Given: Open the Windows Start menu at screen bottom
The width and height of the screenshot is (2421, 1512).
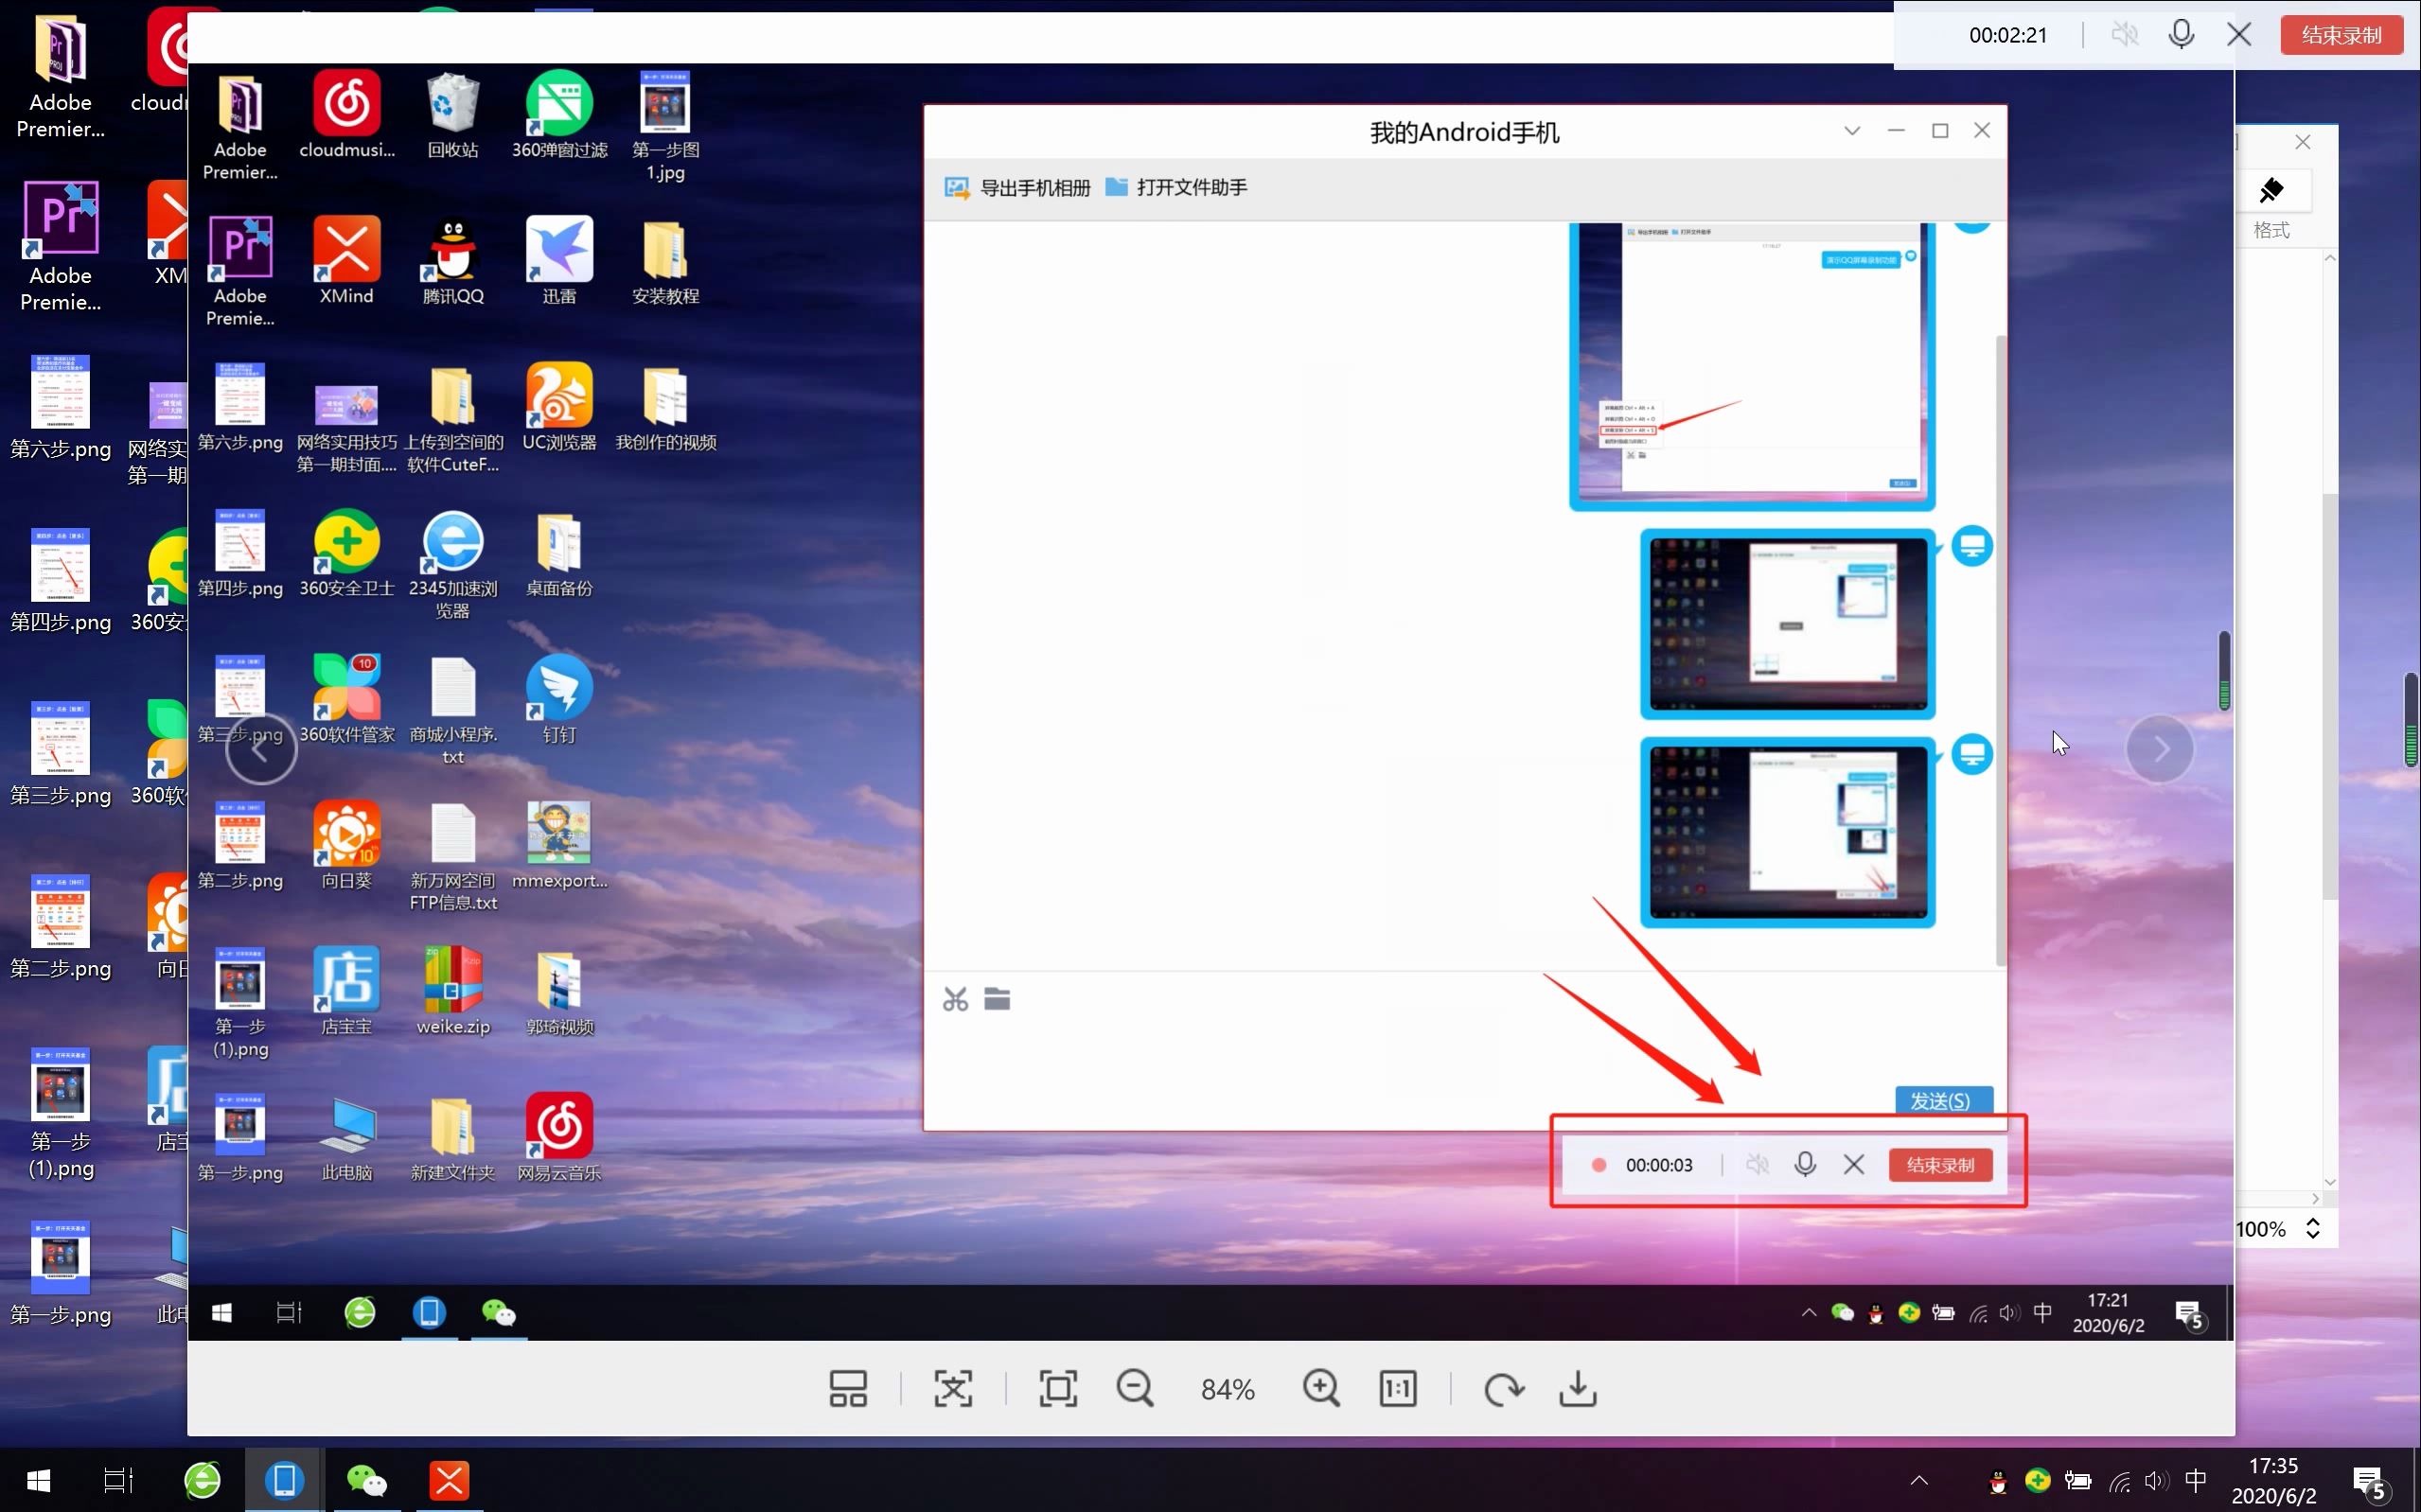Looking at the screenshot, I should pyautogui.click(x=39, y=1480).
